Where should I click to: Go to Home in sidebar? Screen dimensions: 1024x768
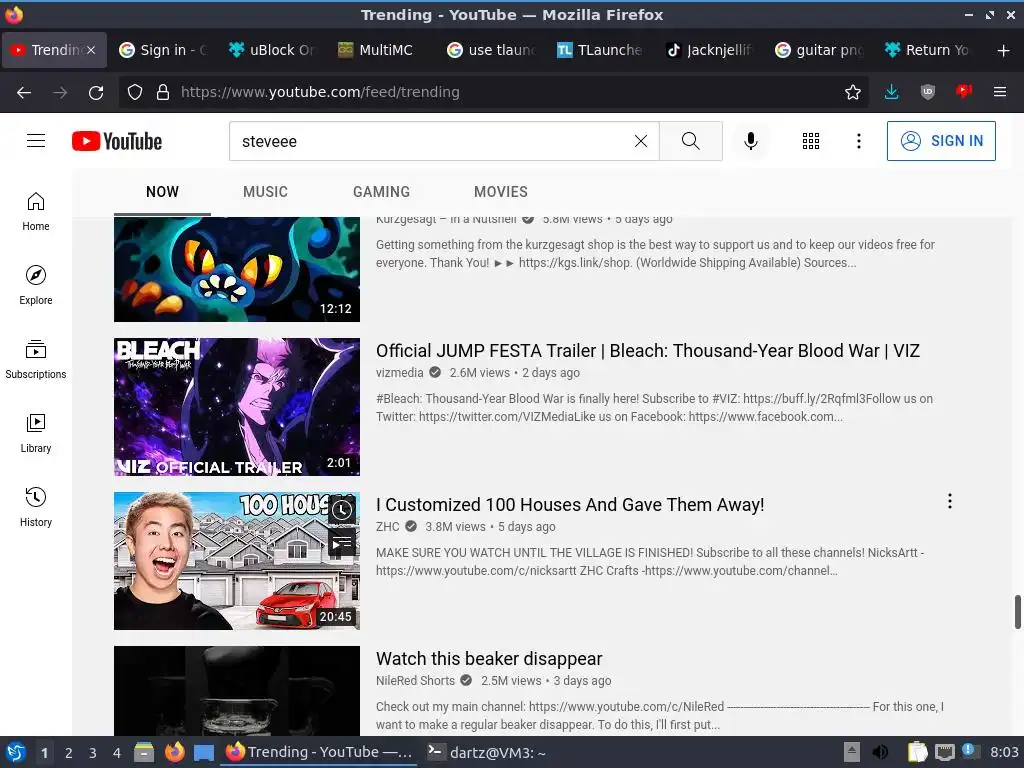pyautogui.click(x=36, y=212)
